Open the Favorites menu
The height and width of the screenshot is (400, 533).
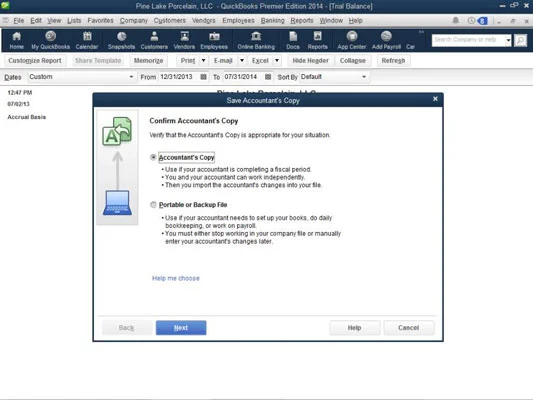click(100, 21)
